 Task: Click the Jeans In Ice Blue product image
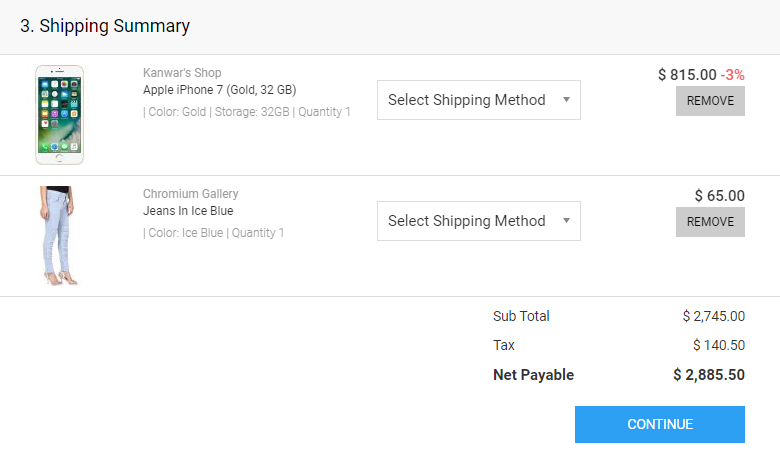[x=59, y=235]
